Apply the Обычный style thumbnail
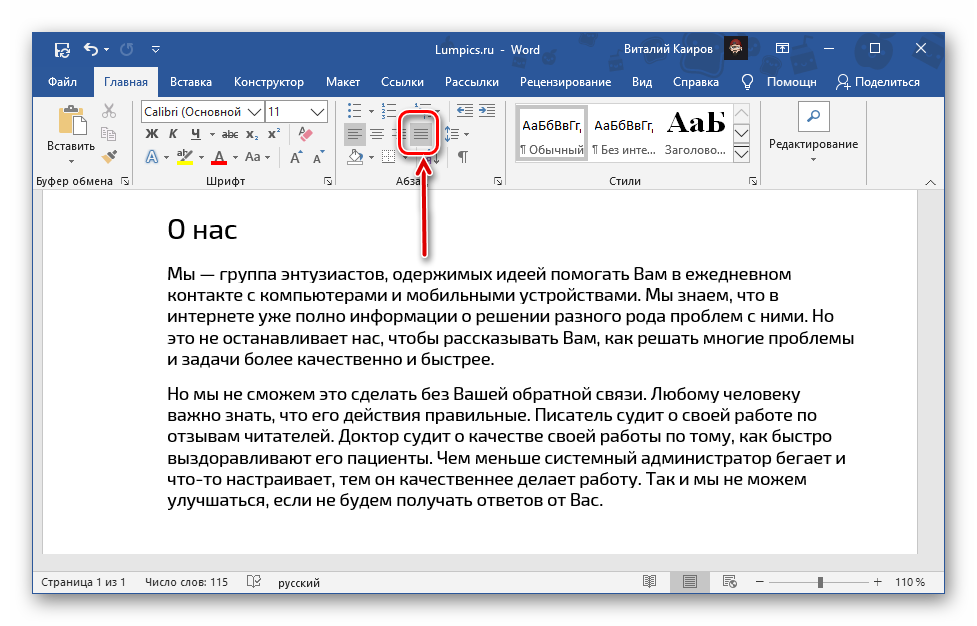This screenshot has width=977, height=626. tap(551, 134)
